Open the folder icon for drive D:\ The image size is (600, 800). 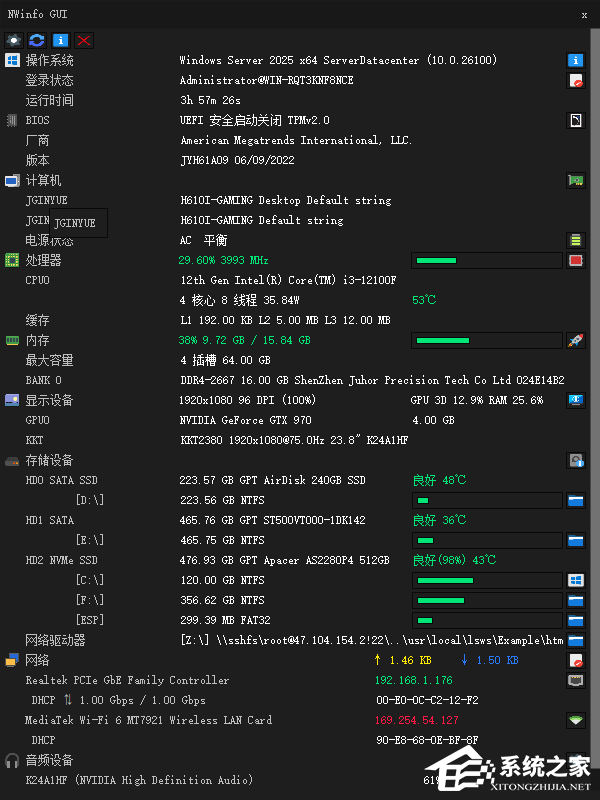[x=576, y=501]
